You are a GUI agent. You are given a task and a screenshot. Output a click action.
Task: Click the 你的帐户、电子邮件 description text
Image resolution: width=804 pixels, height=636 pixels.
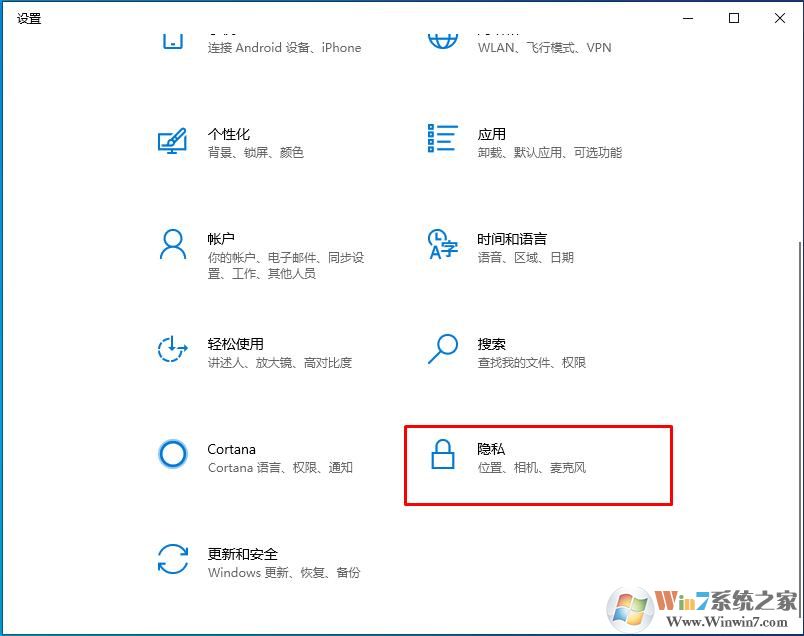point(286,265)
